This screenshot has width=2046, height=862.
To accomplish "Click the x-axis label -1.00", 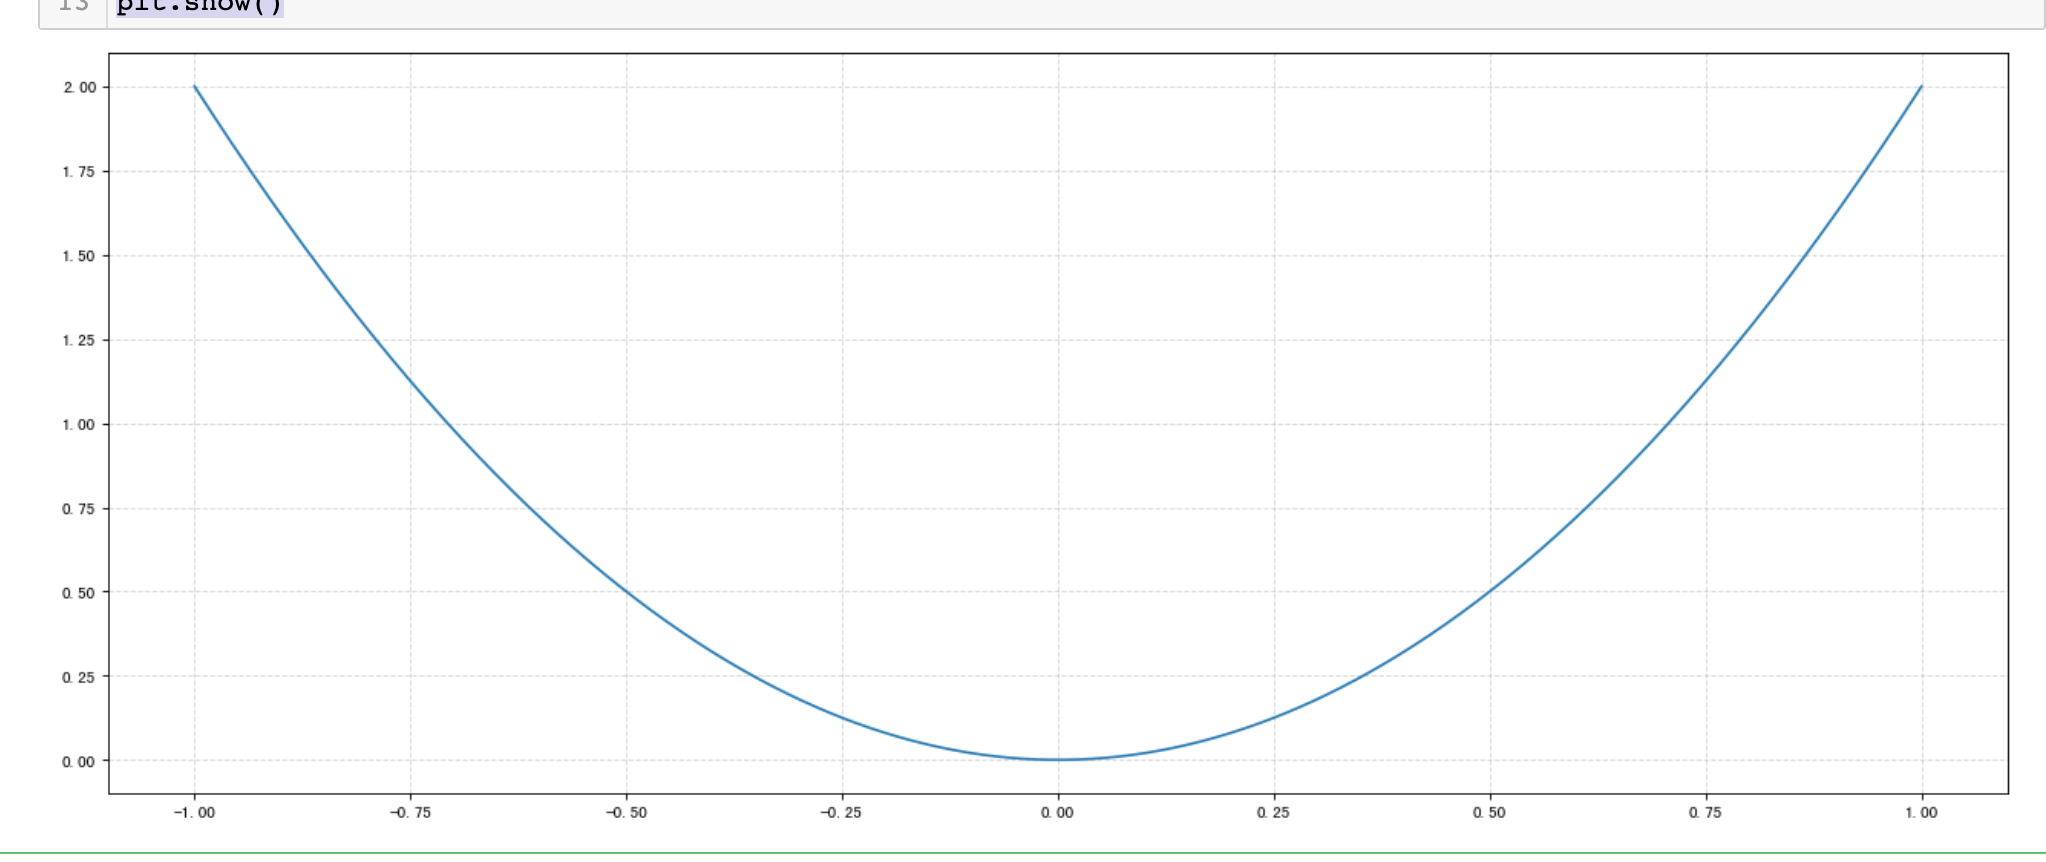I will click(194, 813).
